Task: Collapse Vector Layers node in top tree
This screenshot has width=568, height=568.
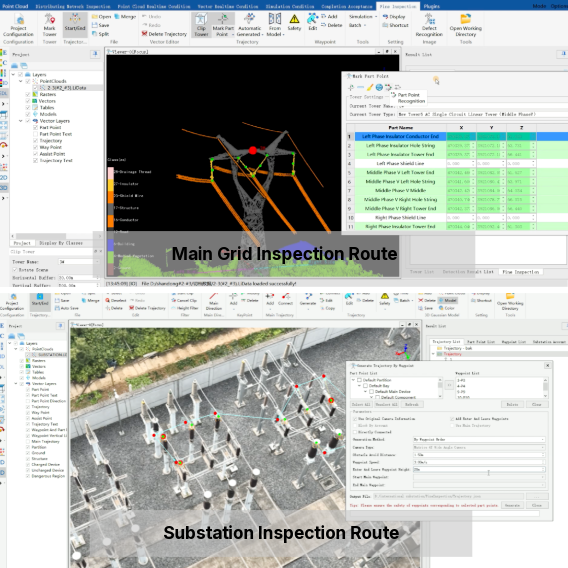Action: [x=21, y=121]
